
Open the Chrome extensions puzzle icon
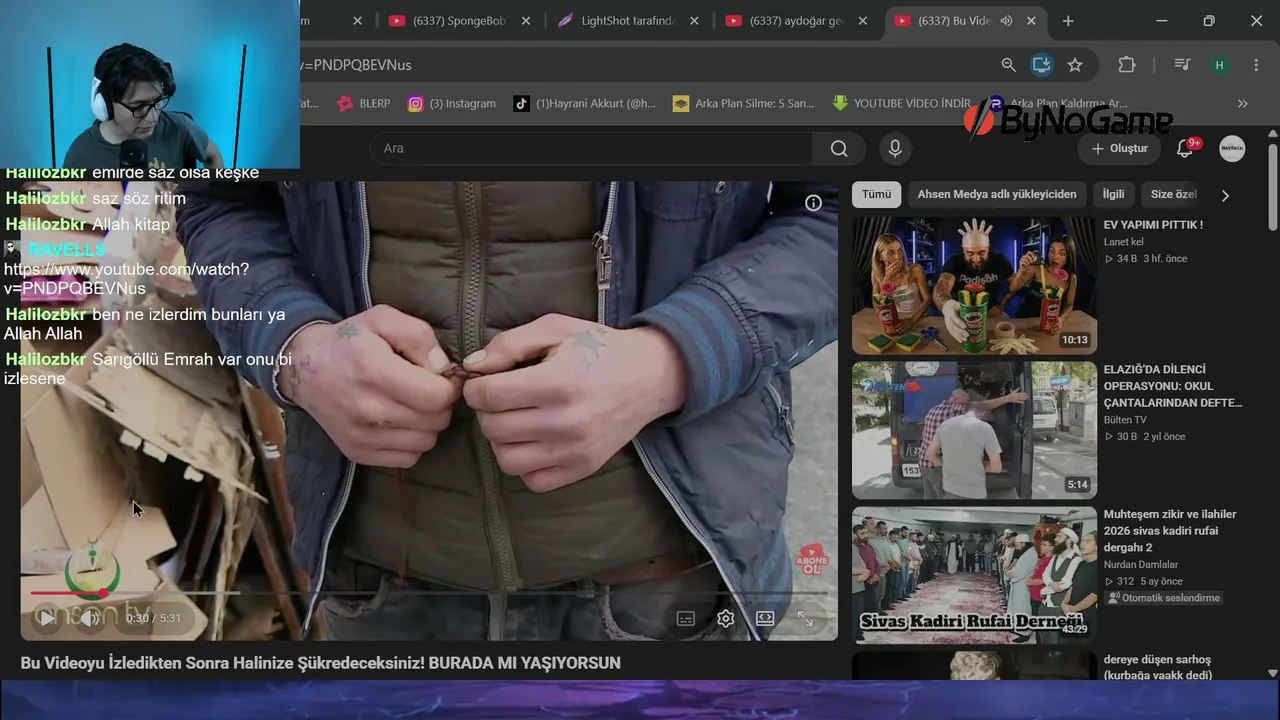point(1127,65)
